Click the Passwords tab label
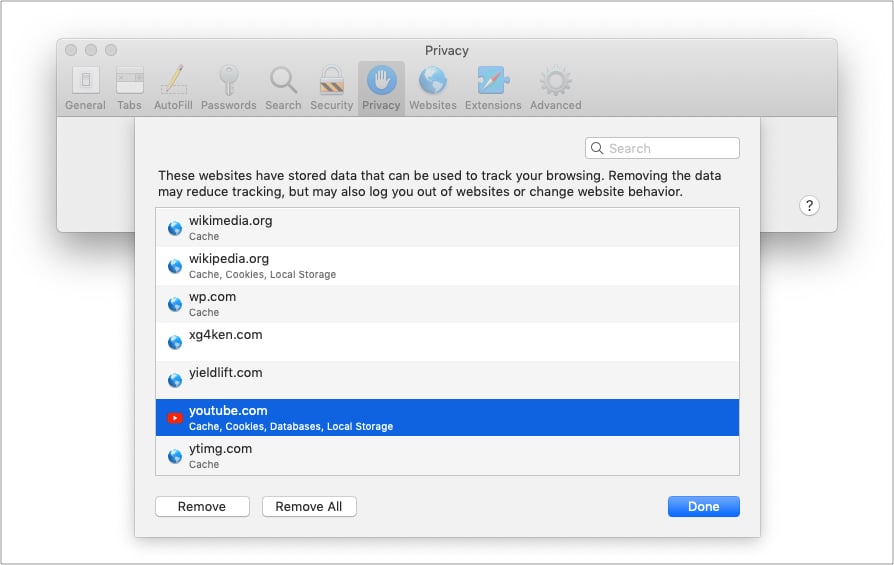894x565 pixels. click(229, 105)
